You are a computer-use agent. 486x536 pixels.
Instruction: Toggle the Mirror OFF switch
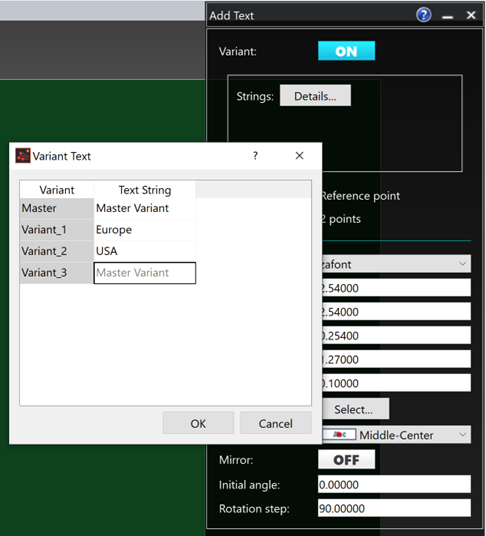point(346,459)
